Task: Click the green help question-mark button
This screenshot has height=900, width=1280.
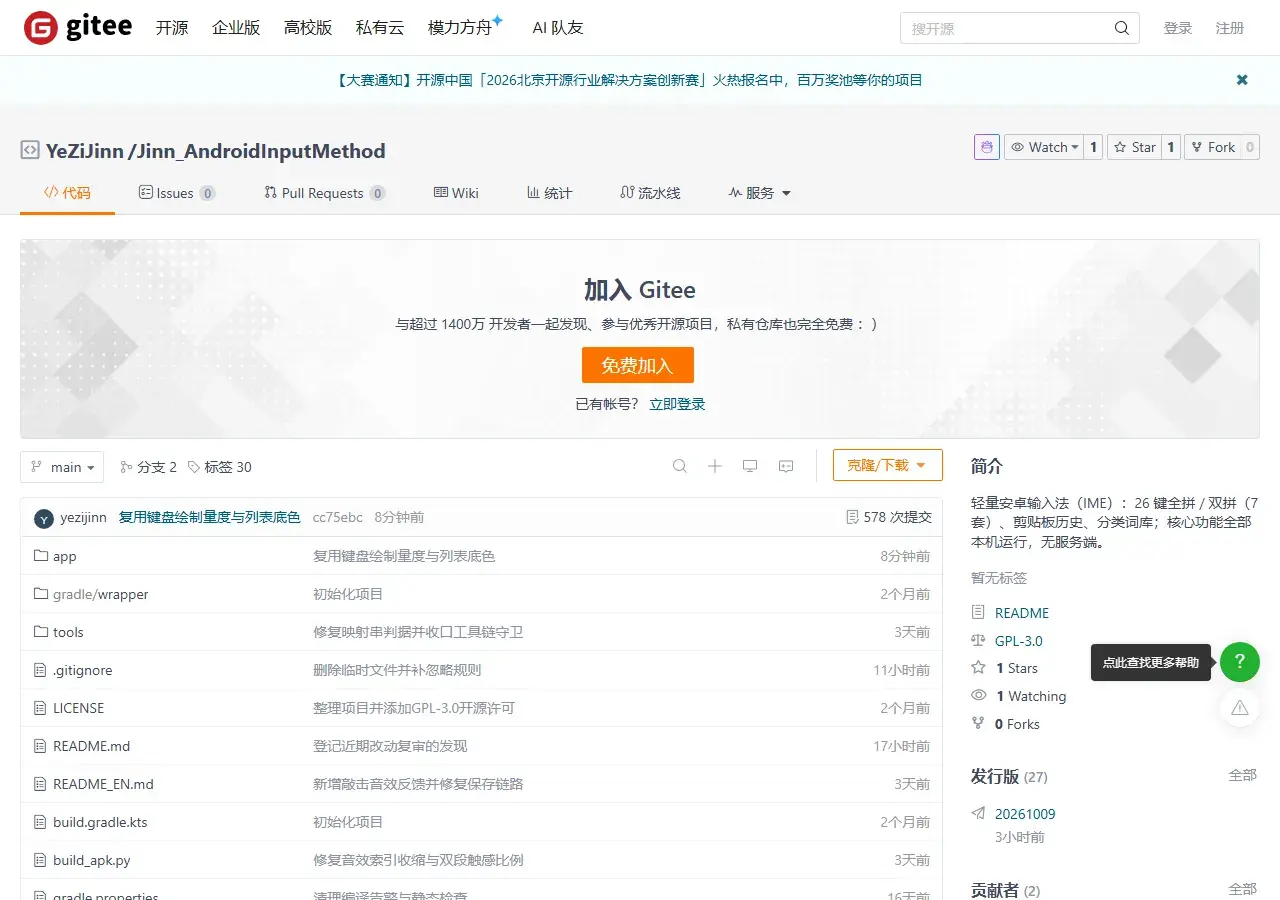Action: click(x=1240, y=662)
